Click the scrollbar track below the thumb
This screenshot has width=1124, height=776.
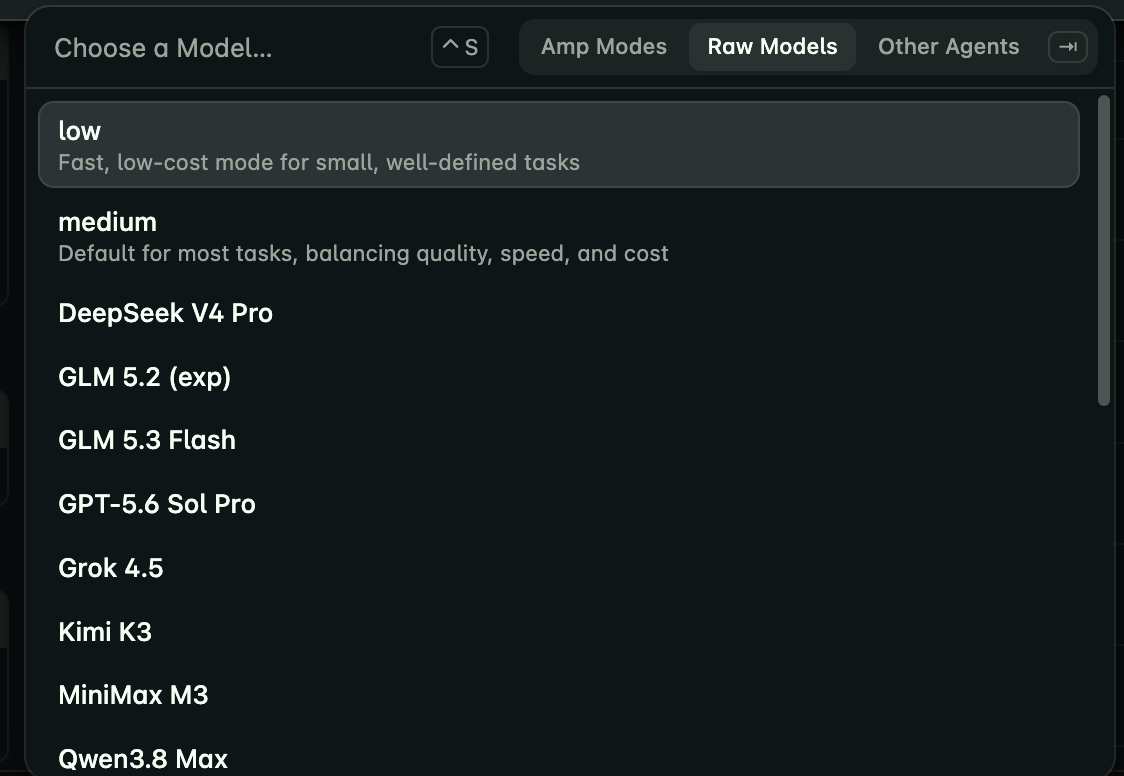(x=1104, y=588)
